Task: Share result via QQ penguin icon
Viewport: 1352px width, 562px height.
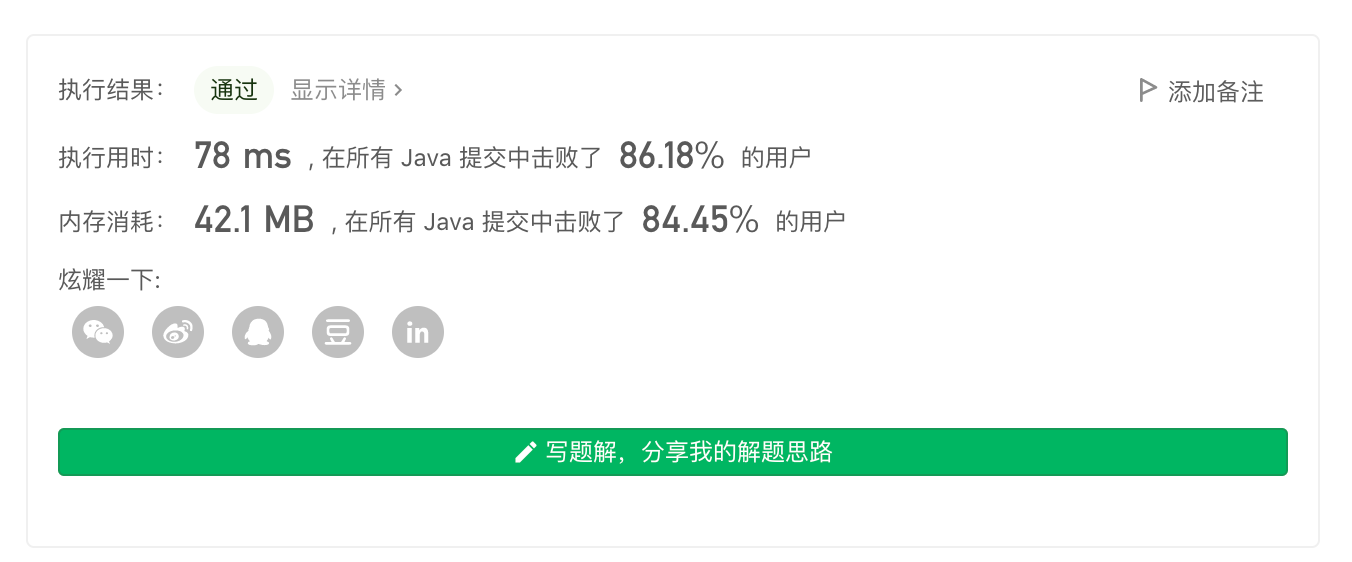Action: [x=258, y=332]
